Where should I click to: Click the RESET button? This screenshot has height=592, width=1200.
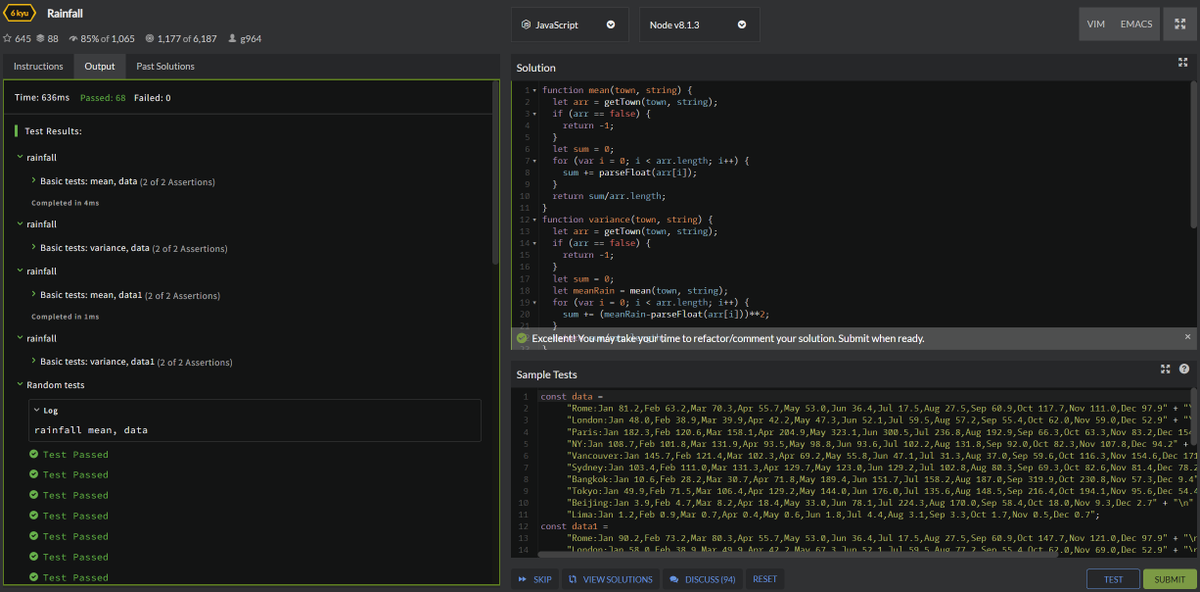[765, 579]
